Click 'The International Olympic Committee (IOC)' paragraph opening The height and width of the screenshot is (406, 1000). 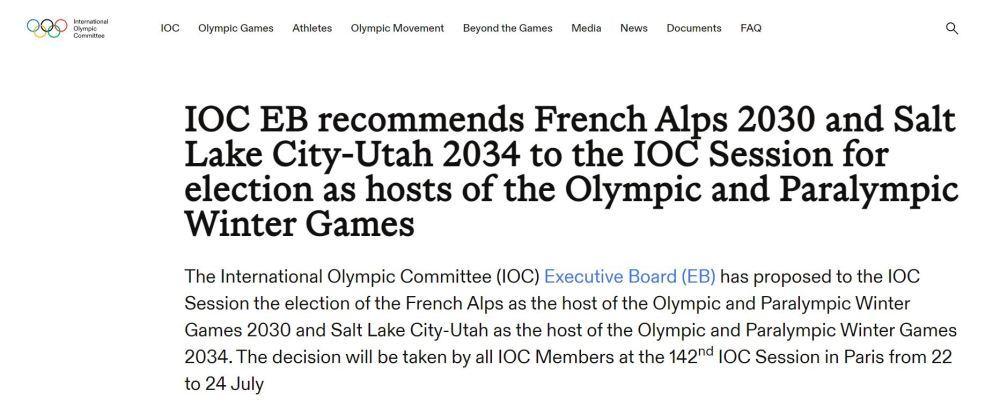(361, 276)
